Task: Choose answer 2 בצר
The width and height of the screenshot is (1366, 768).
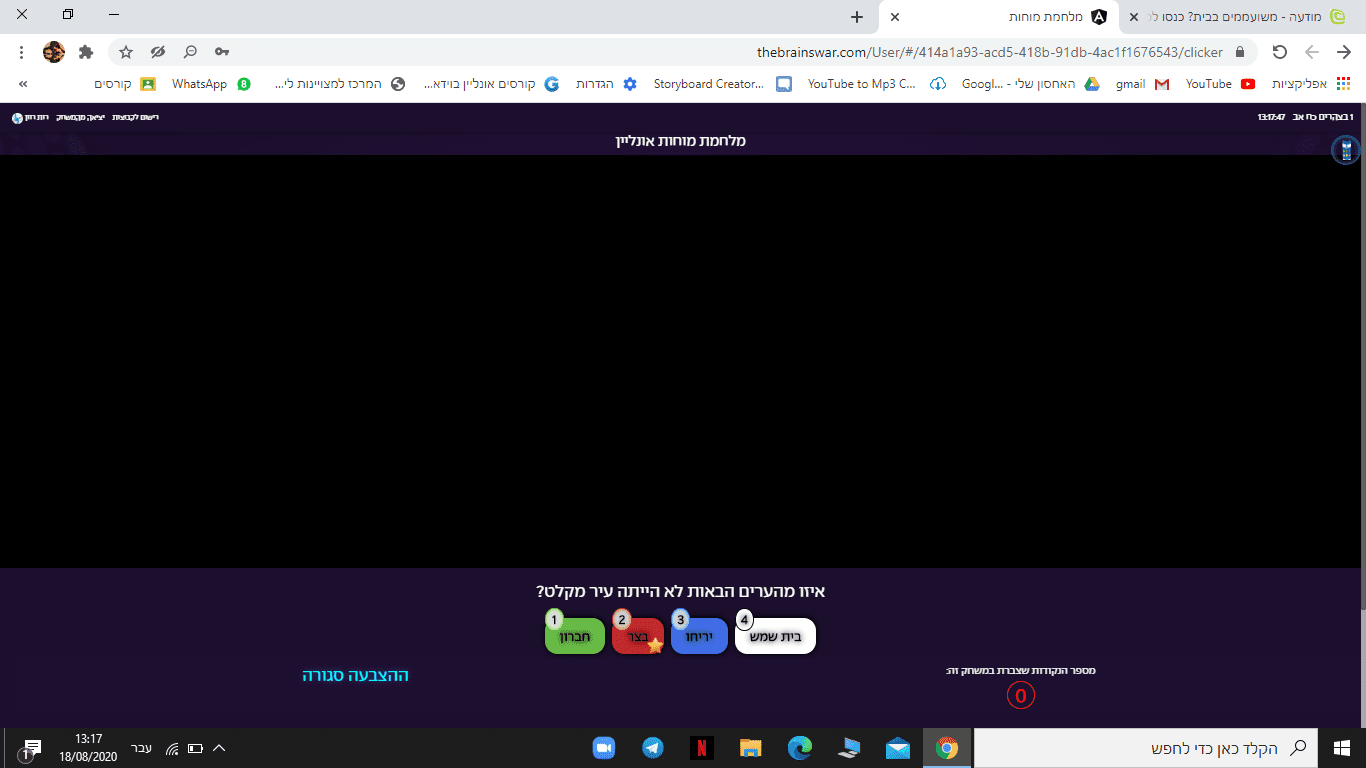Action: [x=638, y=636]
